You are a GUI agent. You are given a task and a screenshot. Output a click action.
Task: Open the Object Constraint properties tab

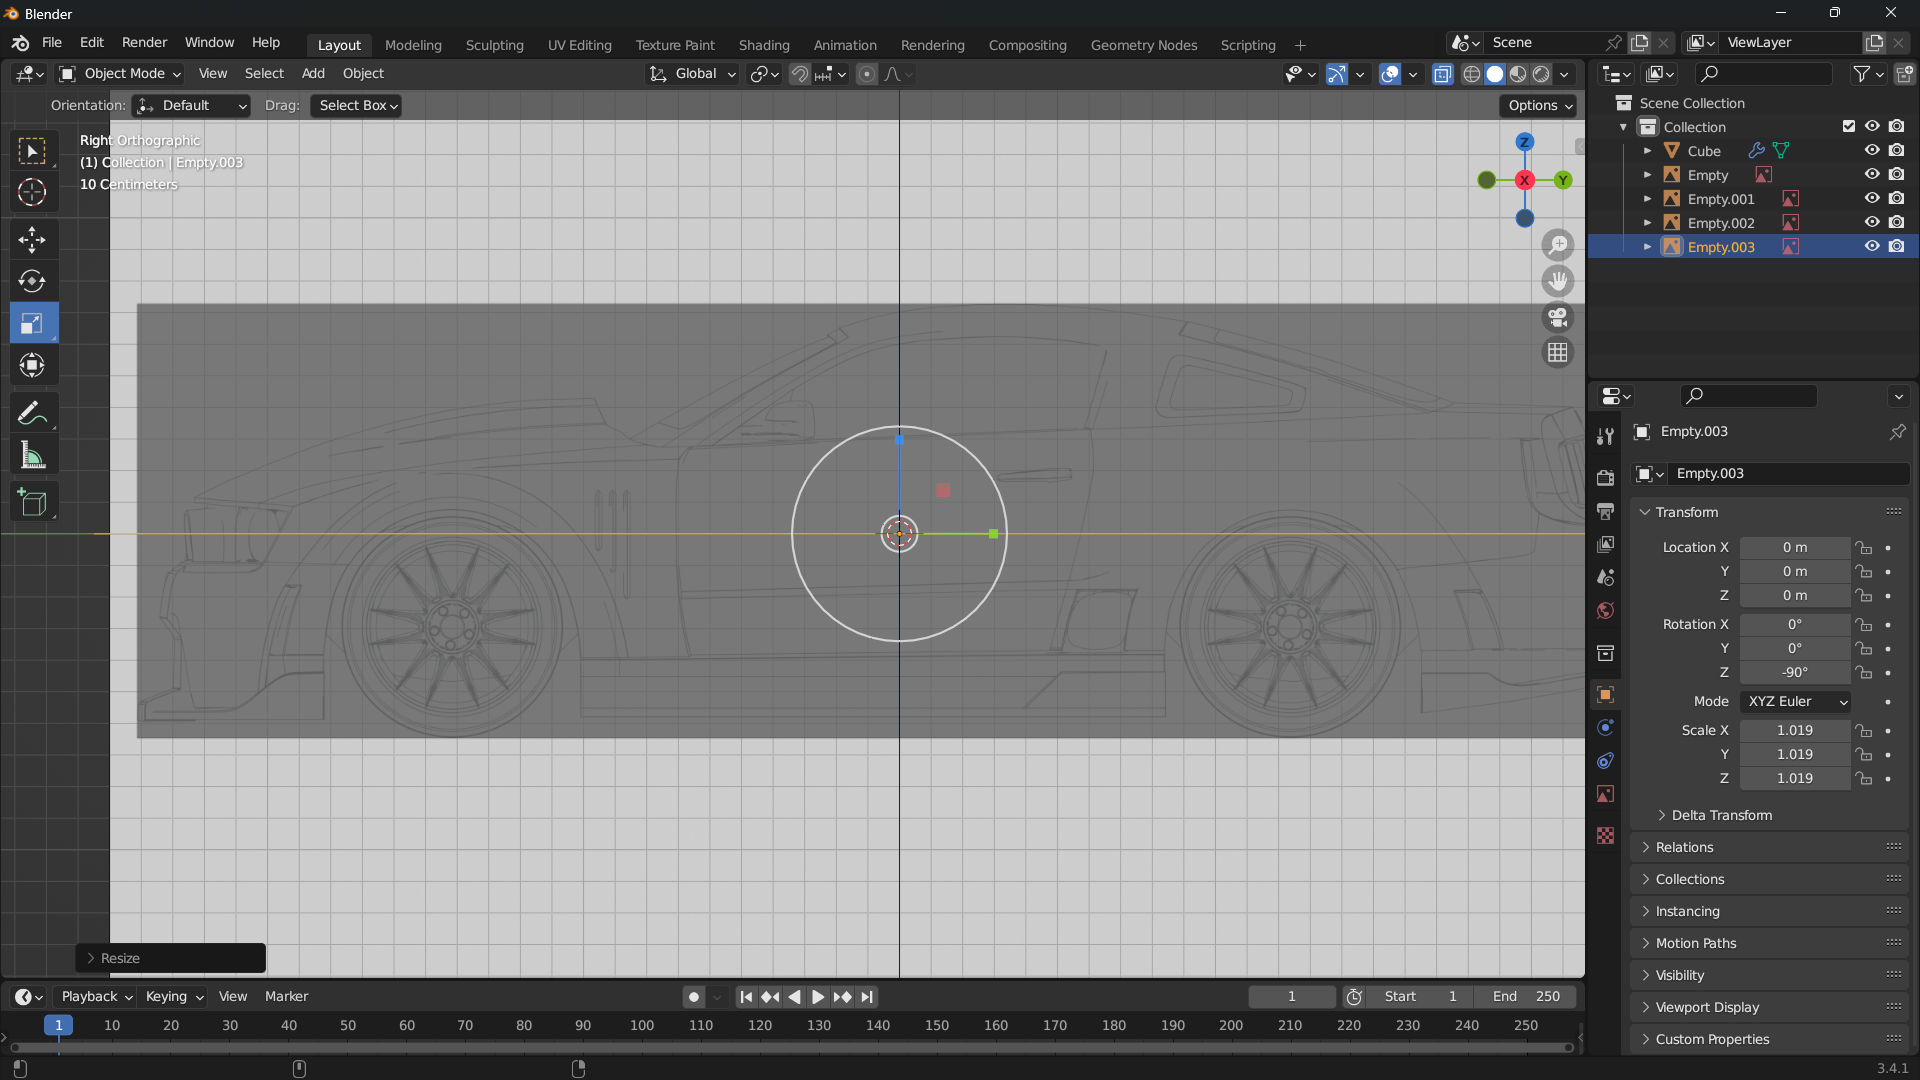1605,761
